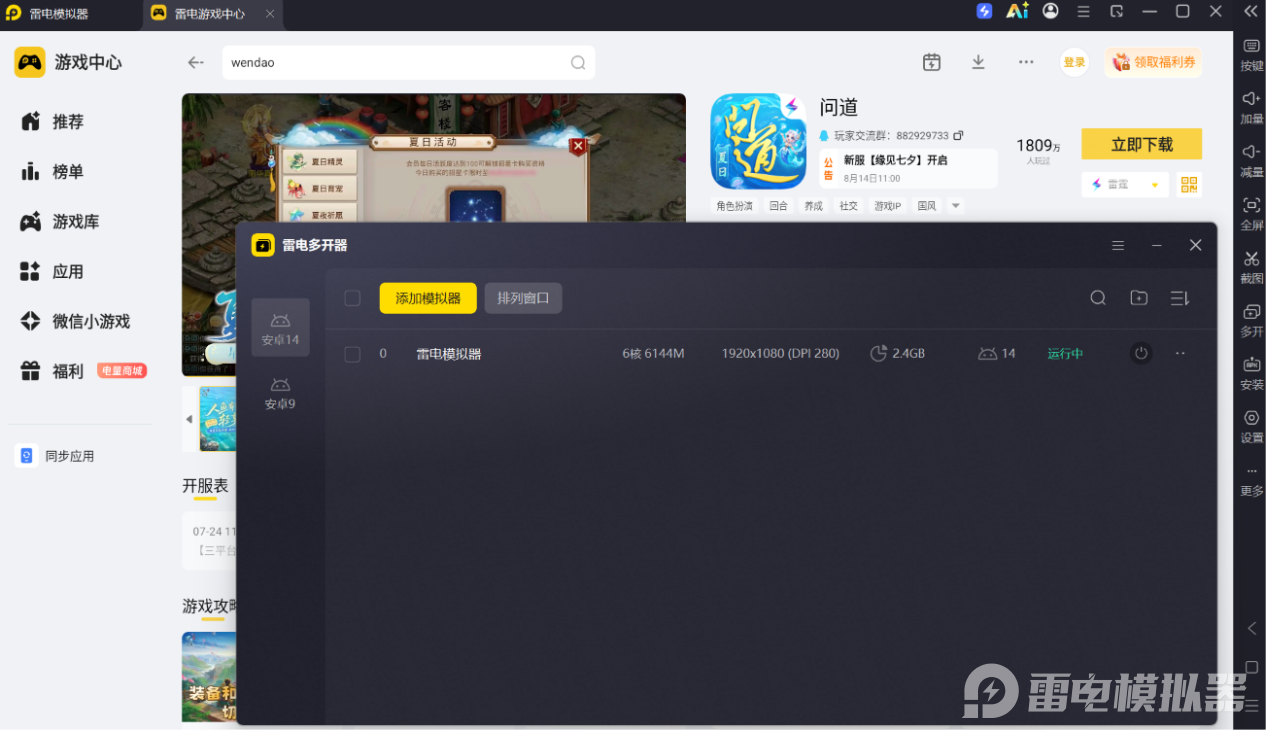Click 立即下载 download button
1266x730 pixels.
pos(1141,144)
